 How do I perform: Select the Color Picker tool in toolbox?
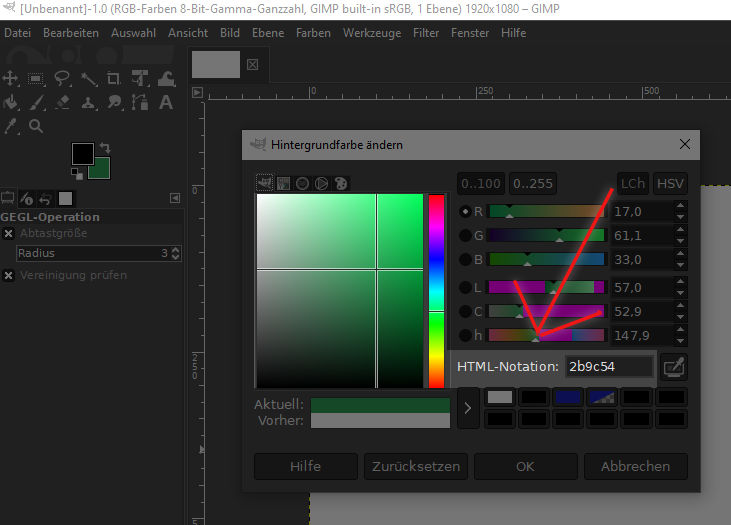pyautogui.click(x=10, y=126)
